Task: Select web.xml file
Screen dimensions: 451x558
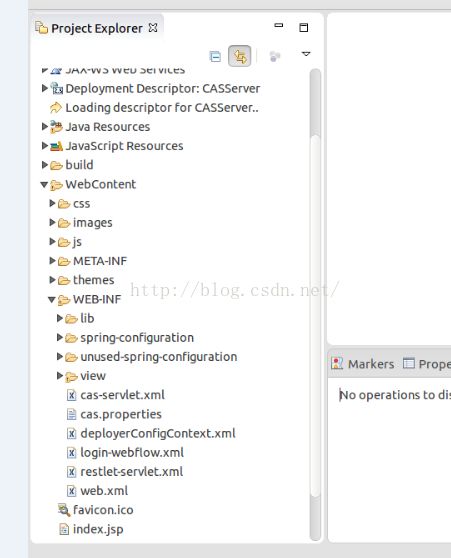Action: point(104,491)
